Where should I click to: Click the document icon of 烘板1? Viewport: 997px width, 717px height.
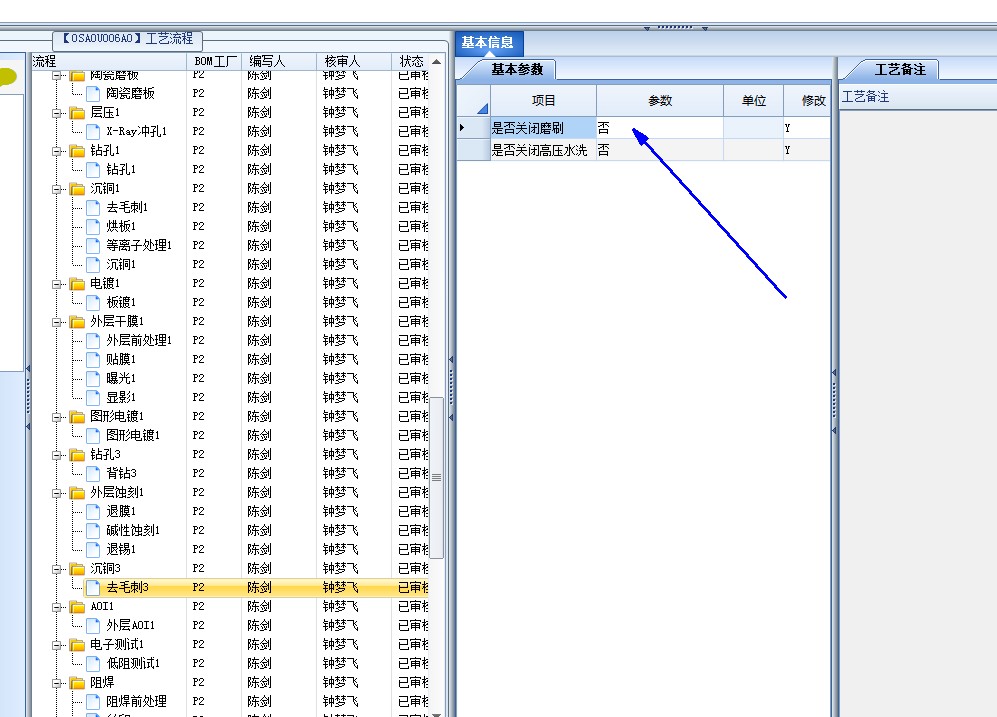click(x=93, y=226)
